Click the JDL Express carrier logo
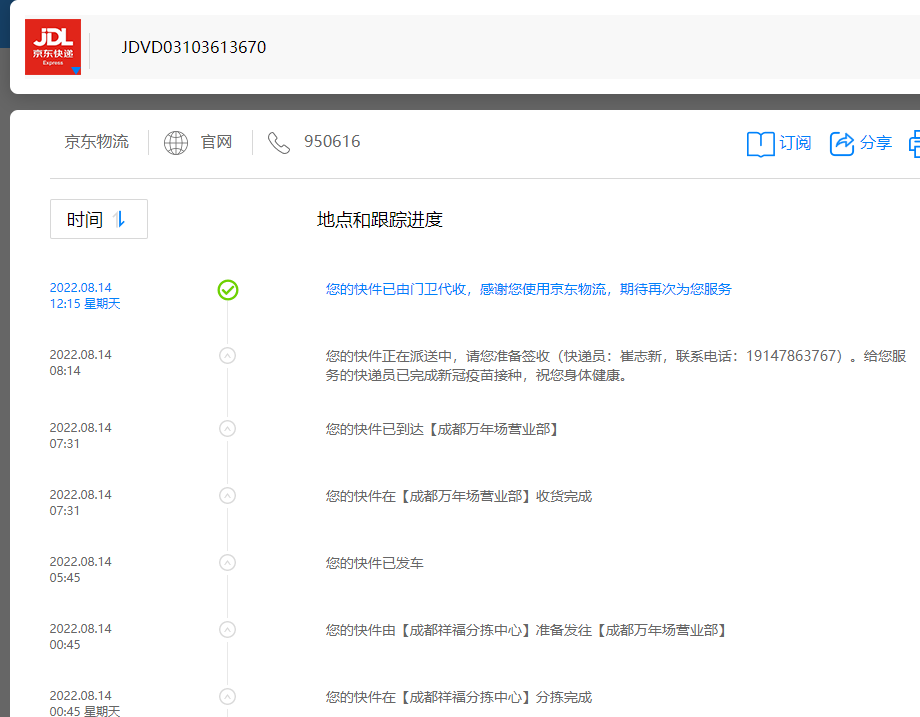 pos(53,47)
